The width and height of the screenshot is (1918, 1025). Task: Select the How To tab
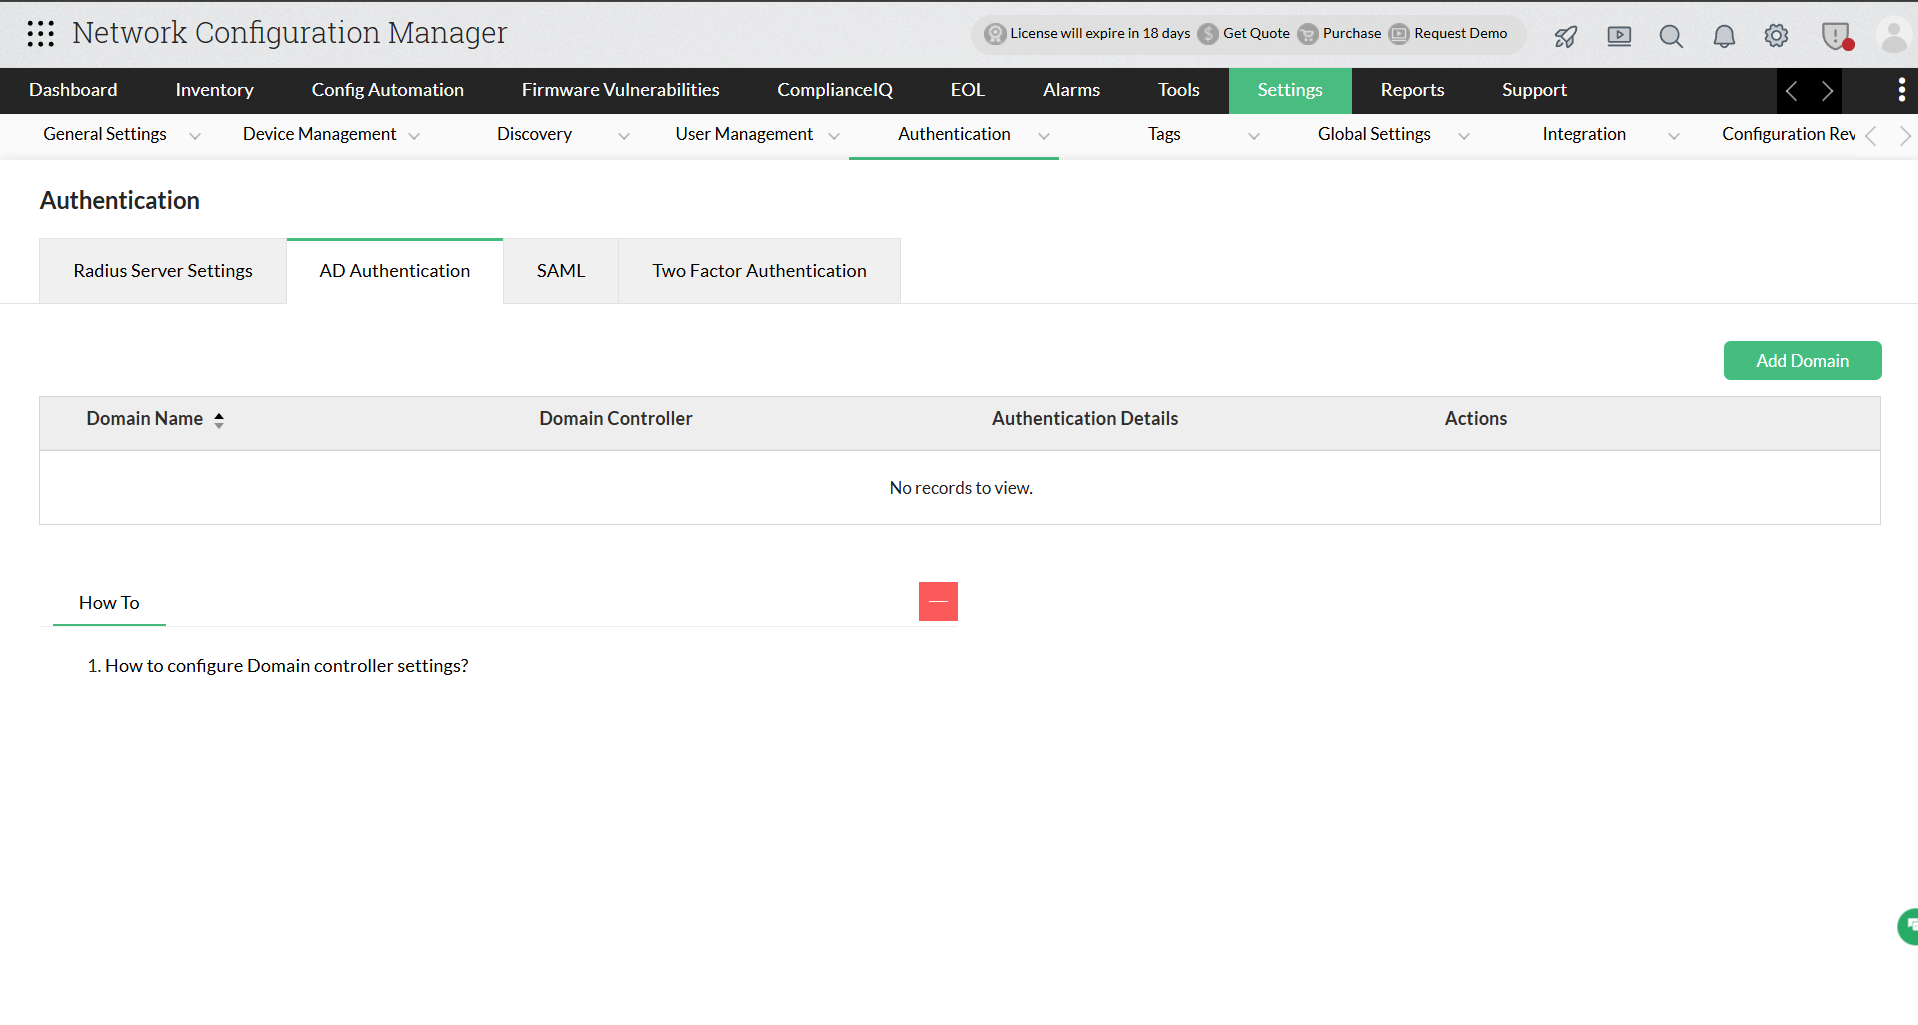(109, 603)
